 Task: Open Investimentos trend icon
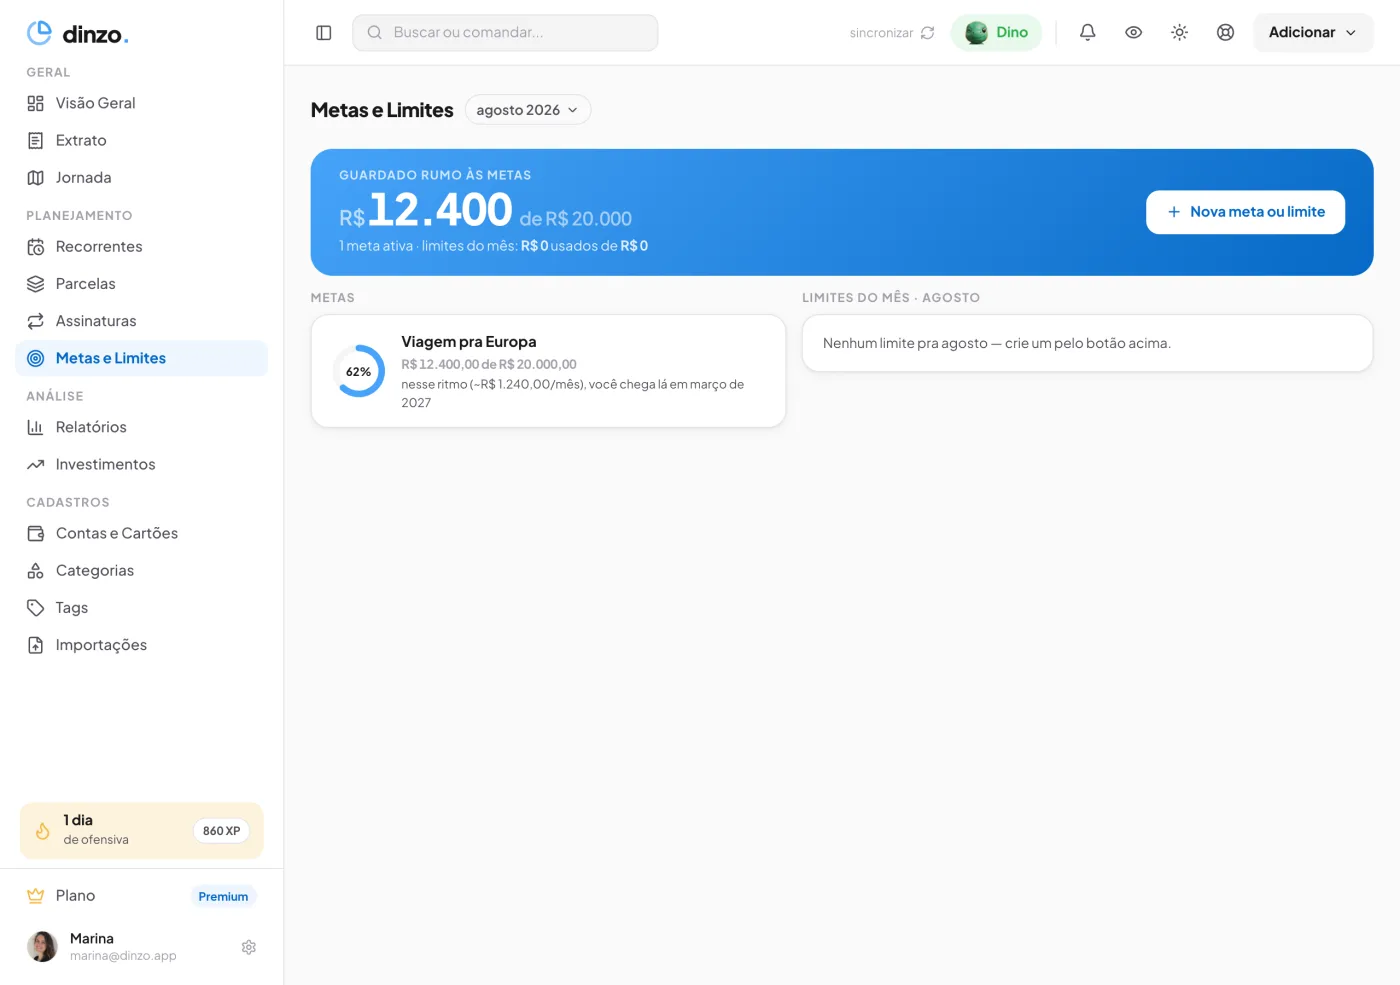pyautogui.click(x=36, y=464)
